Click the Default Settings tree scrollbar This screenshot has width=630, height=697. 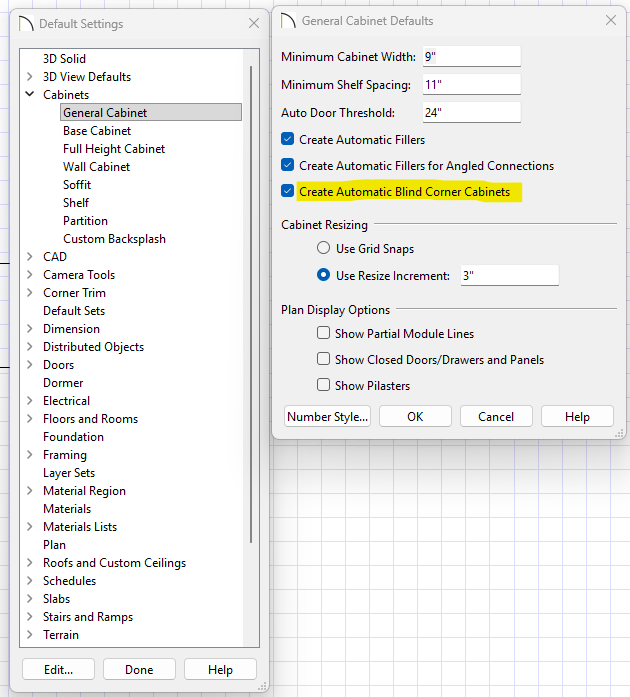(x=249, y=300)
